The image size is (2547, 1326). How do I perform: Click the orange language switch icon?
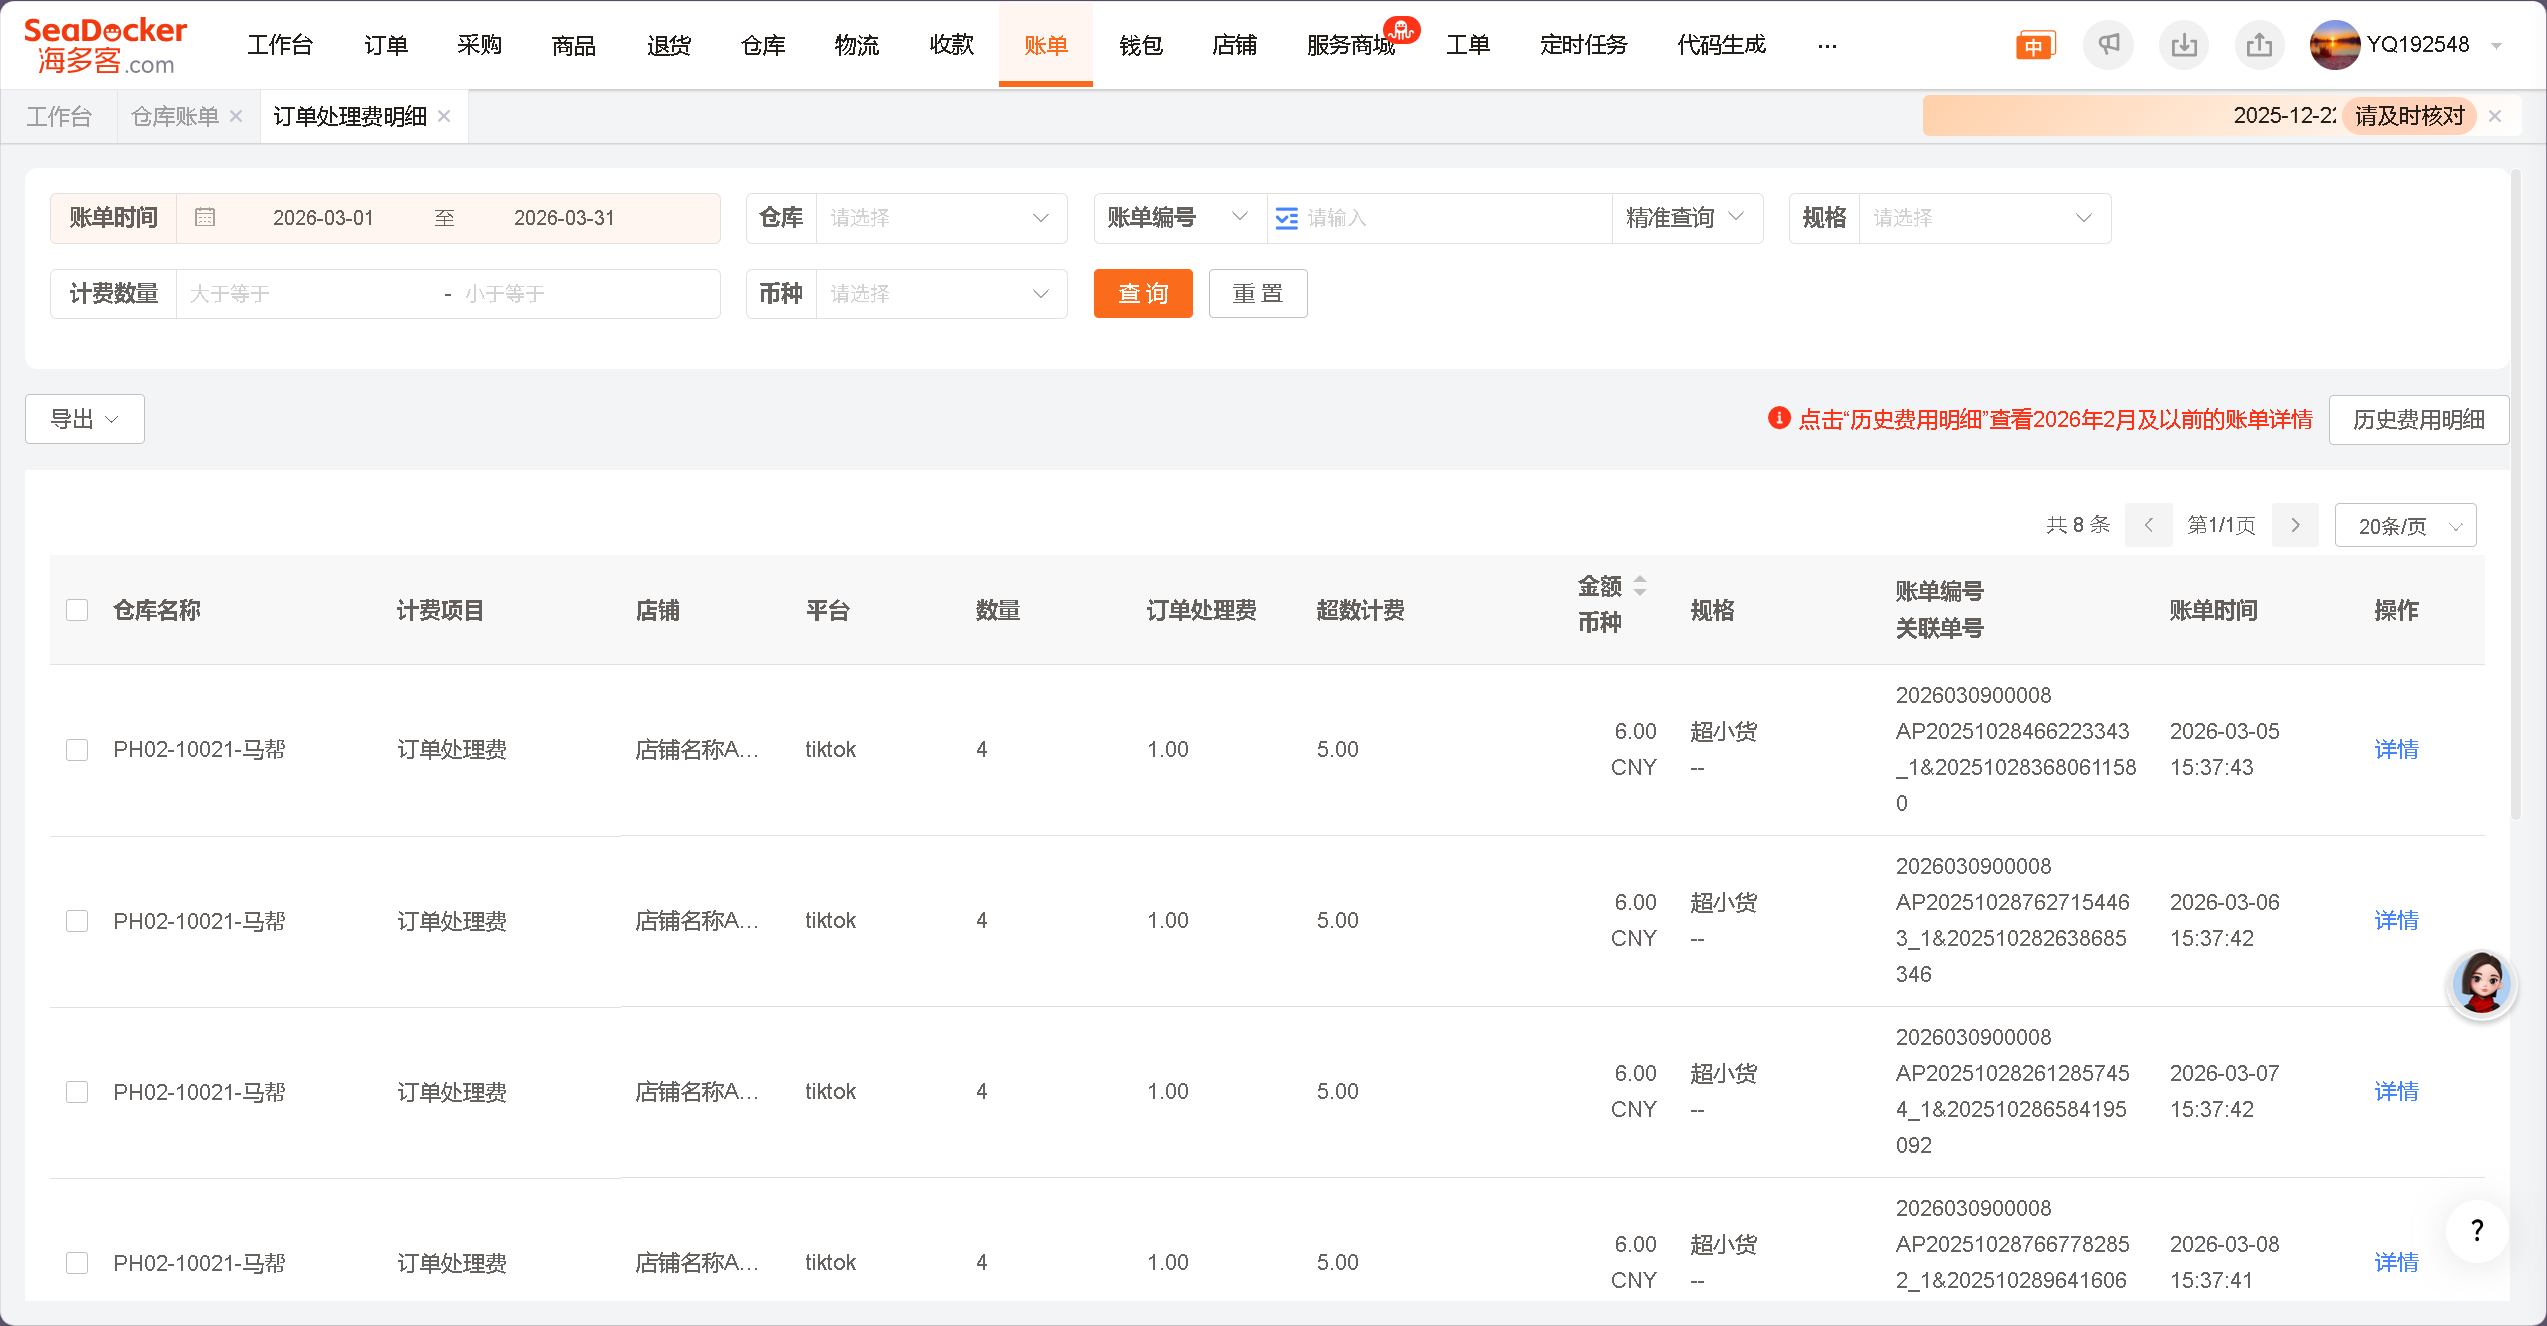[2034, 46]
